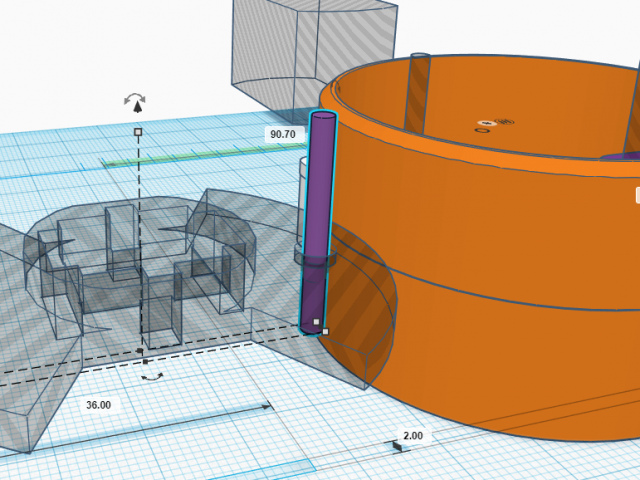Viewport: 640px width, 480px height.
Task: Click the white height handle atop dashed line
Action: point(138,132)
